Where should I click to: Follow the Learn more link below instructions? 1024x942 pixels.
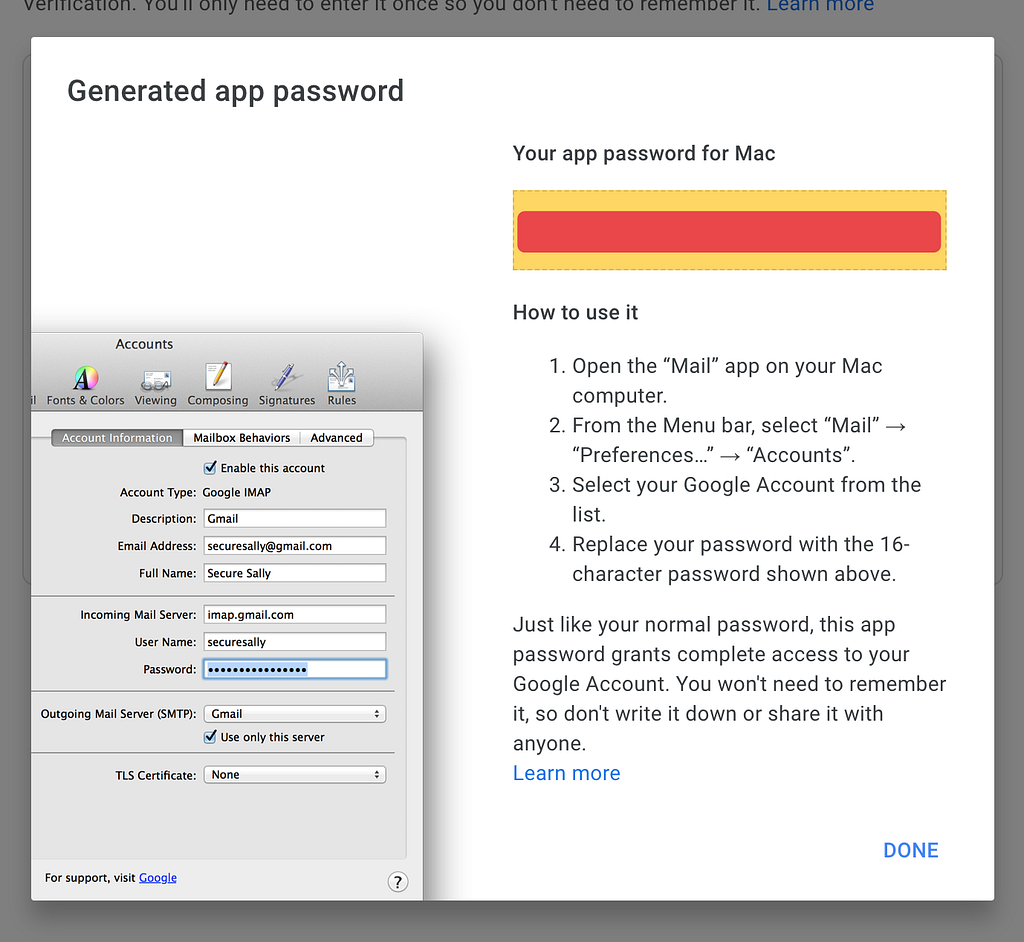566,773
